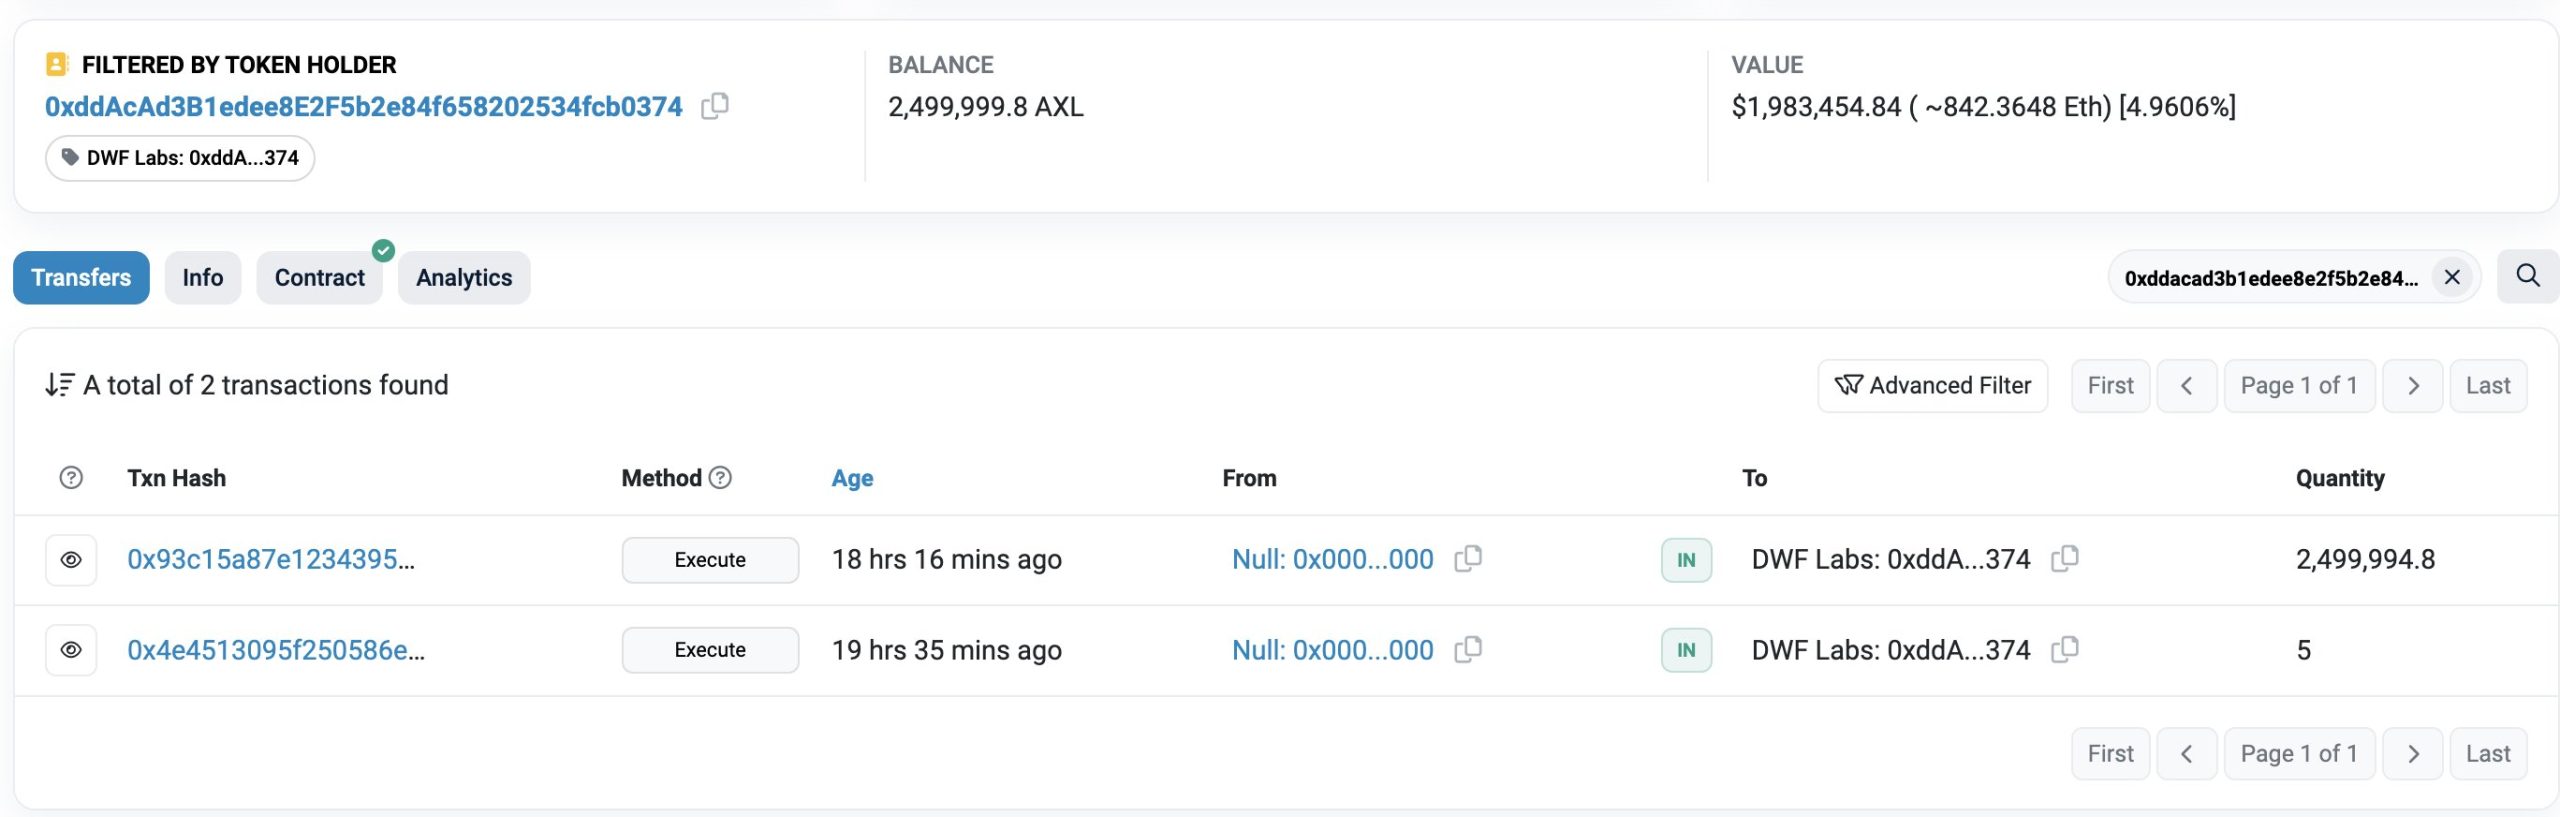Screen dimensions: 2560x817
Task: Go to next page, top pagination arrow
Action: click(x=2412, y=385)
